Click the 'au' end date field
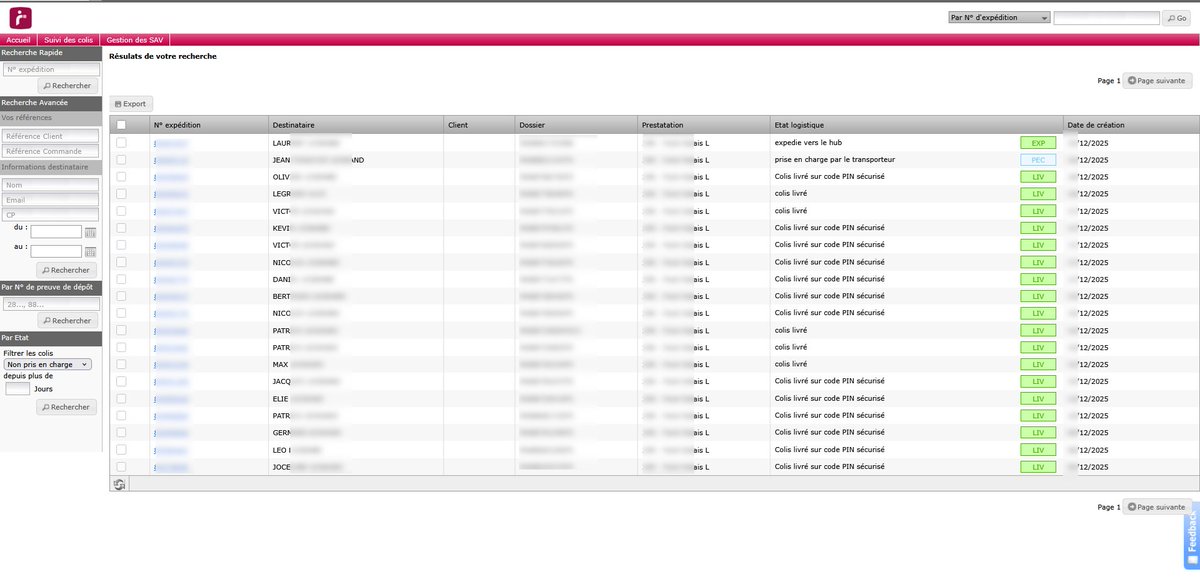Image resolution: width=1200 pixels, height=579 pixels. [56, 251]
